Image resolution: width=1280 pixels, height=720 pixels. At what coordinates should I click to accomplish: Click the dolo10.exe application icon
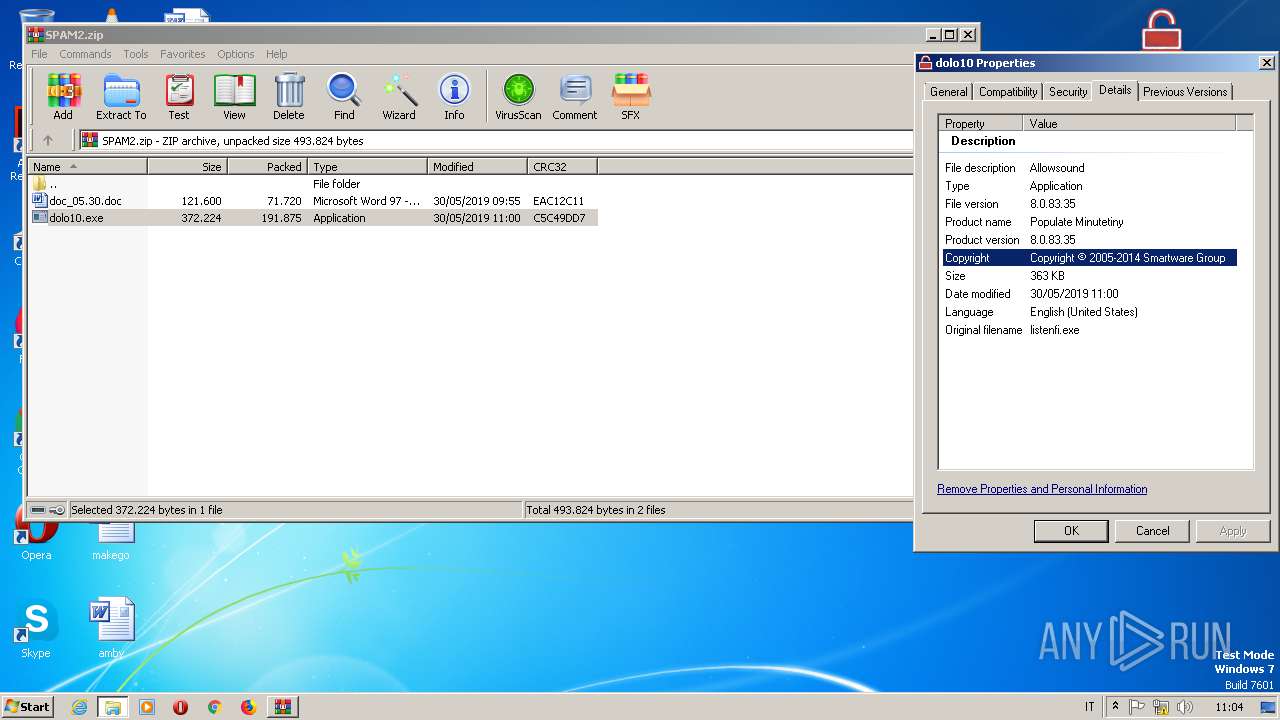tap(40, 217)
